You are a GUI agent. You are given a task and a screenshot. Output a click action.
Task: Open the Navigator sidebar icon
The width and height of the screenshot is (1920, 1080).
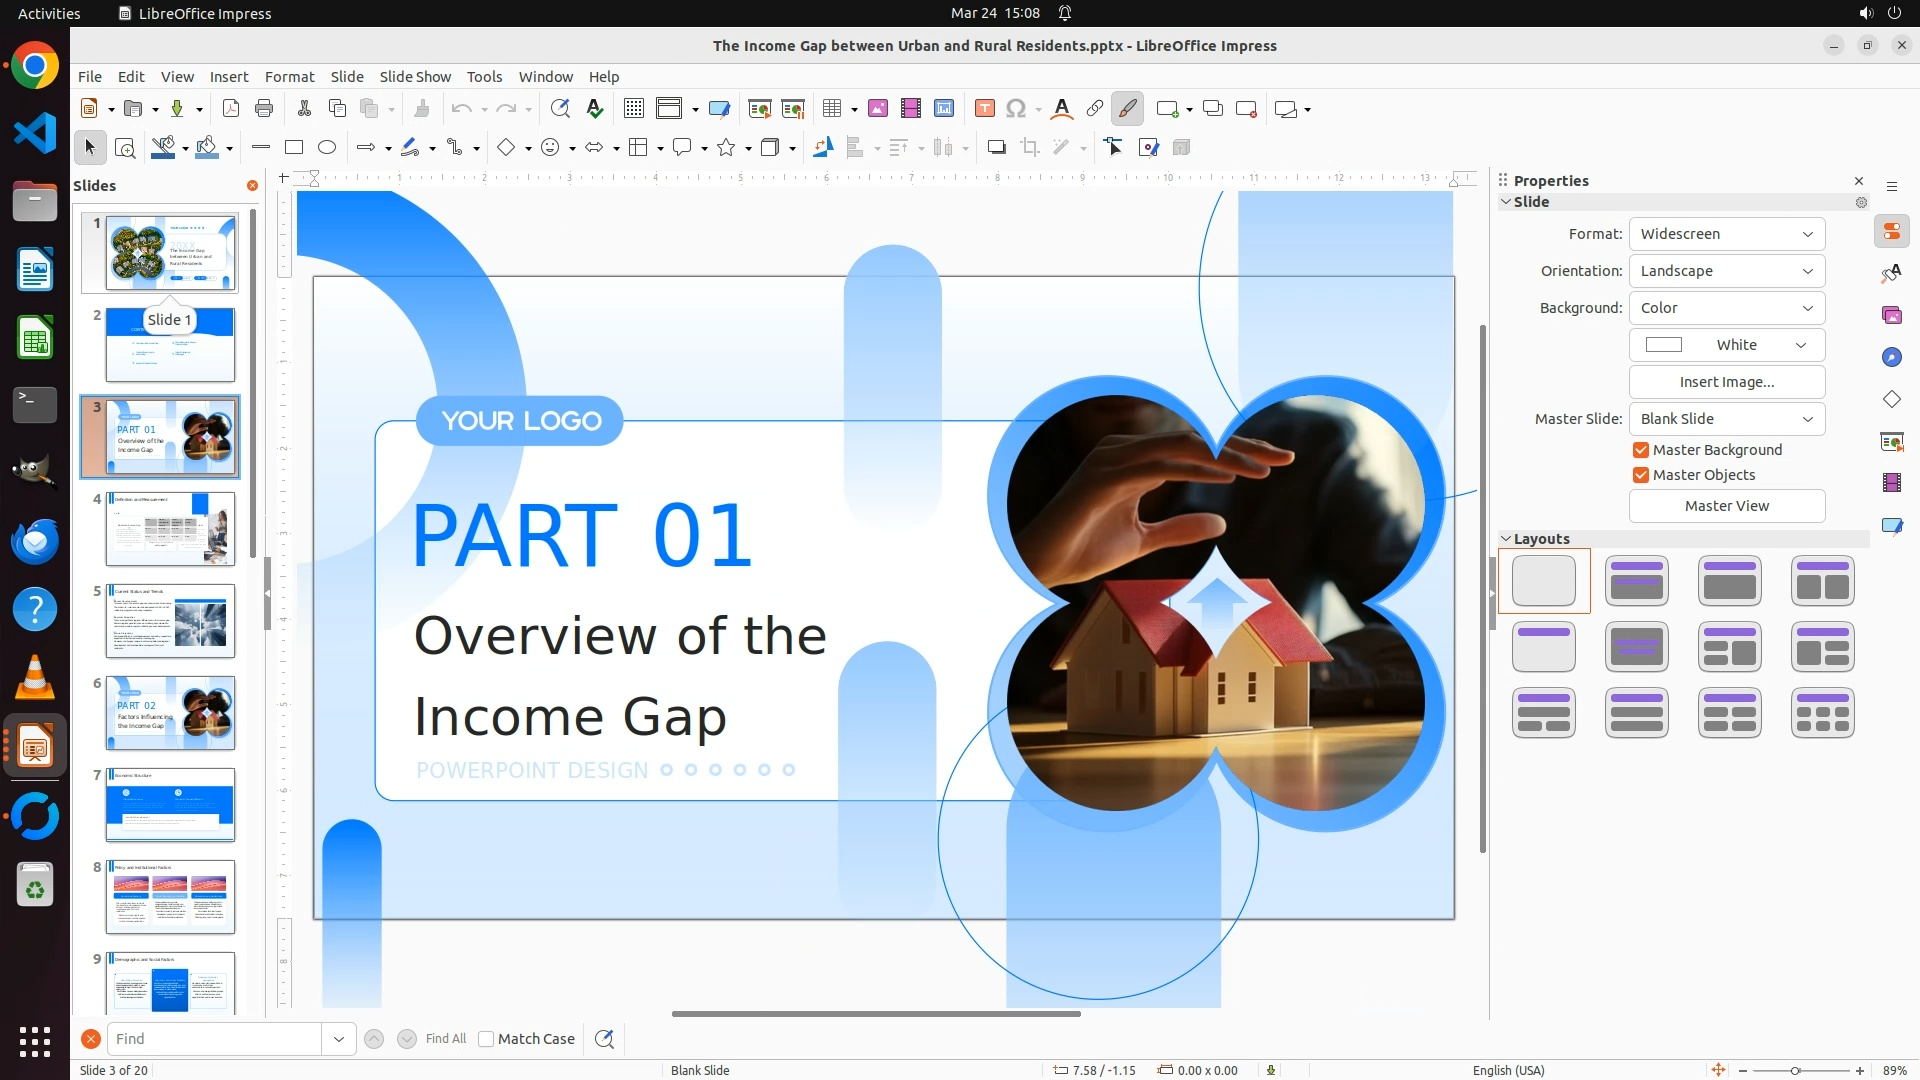(1891, 357)
